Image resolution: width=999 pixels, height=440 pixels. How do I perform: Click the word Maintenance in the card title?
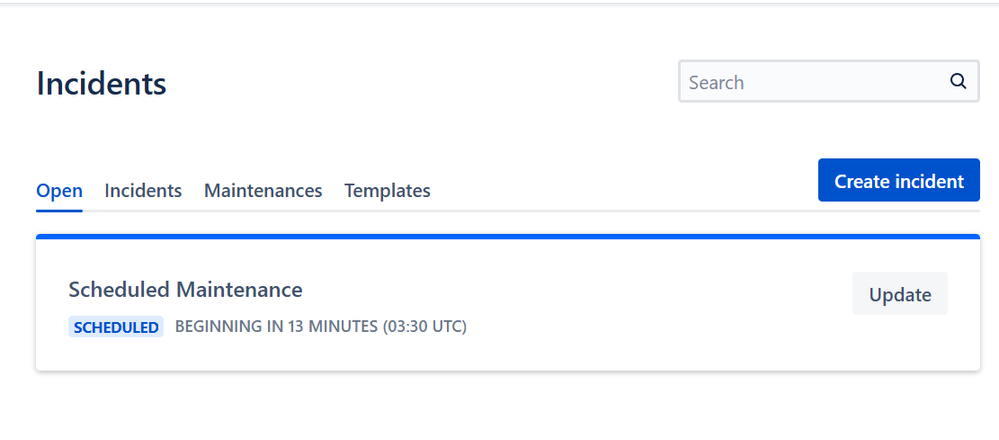(240, 290)
